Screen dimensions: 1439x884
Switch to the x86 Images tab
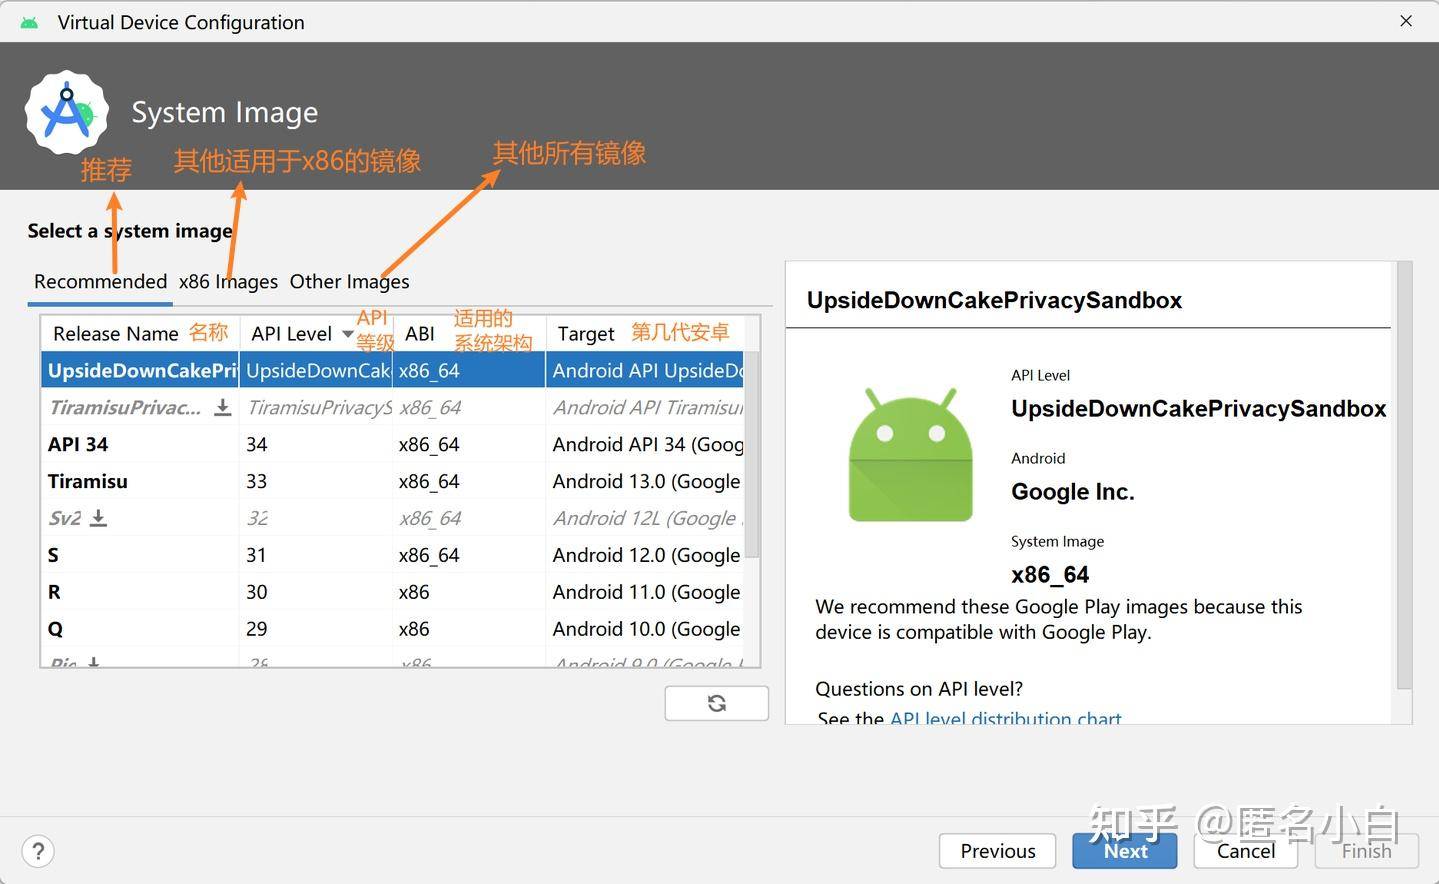click(228, 282)
